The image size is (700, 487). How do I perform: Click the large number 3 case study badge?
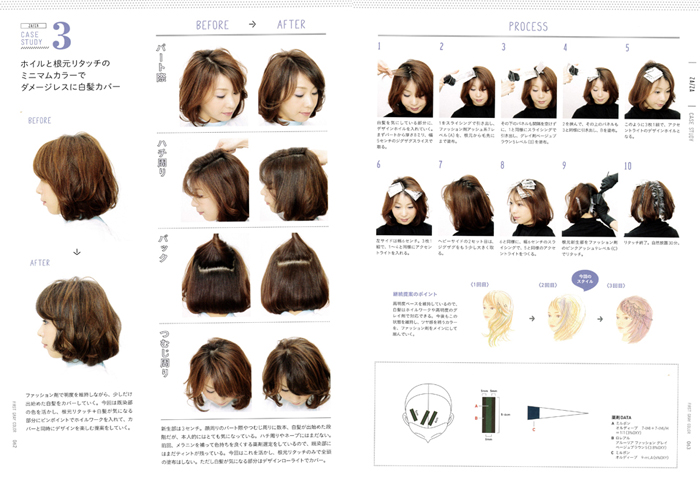click(59, 34)
